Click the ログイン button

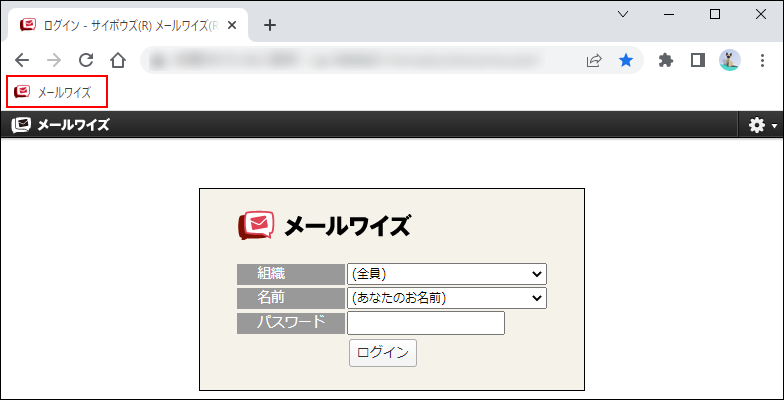pyautogui.click(x=382, y=353)
